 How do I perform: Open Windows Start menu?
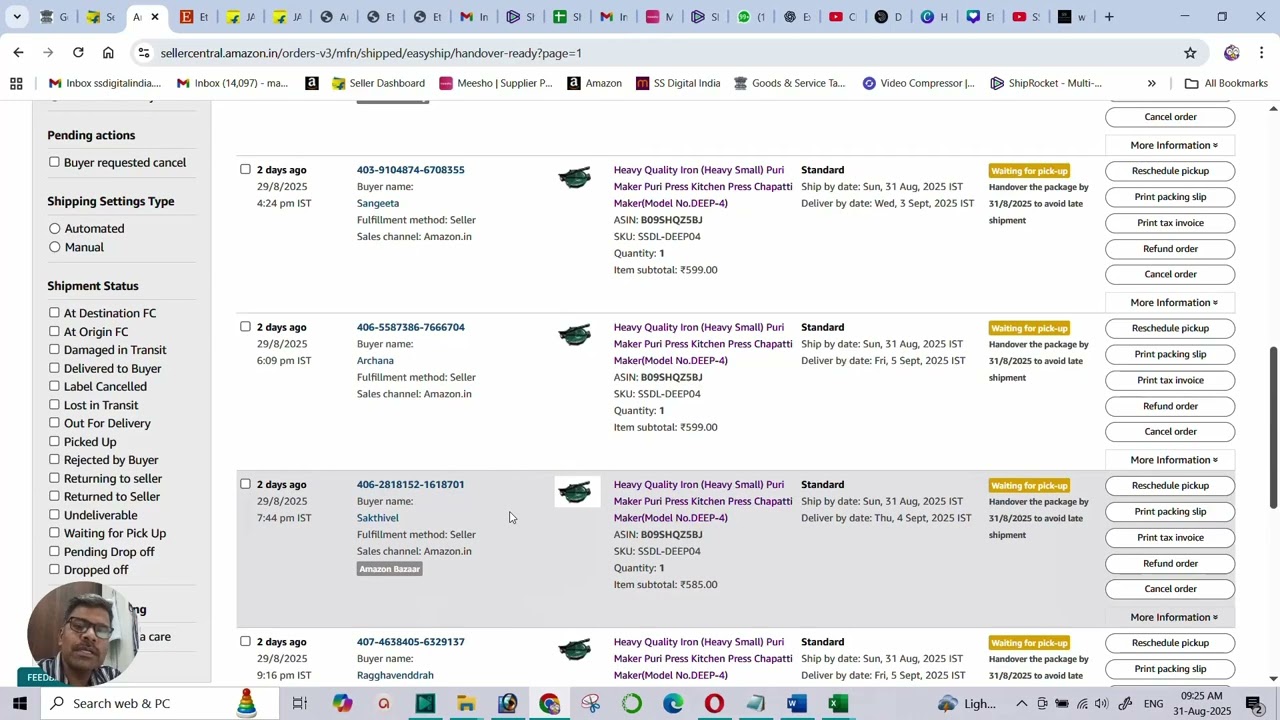[x=20, y=703]
